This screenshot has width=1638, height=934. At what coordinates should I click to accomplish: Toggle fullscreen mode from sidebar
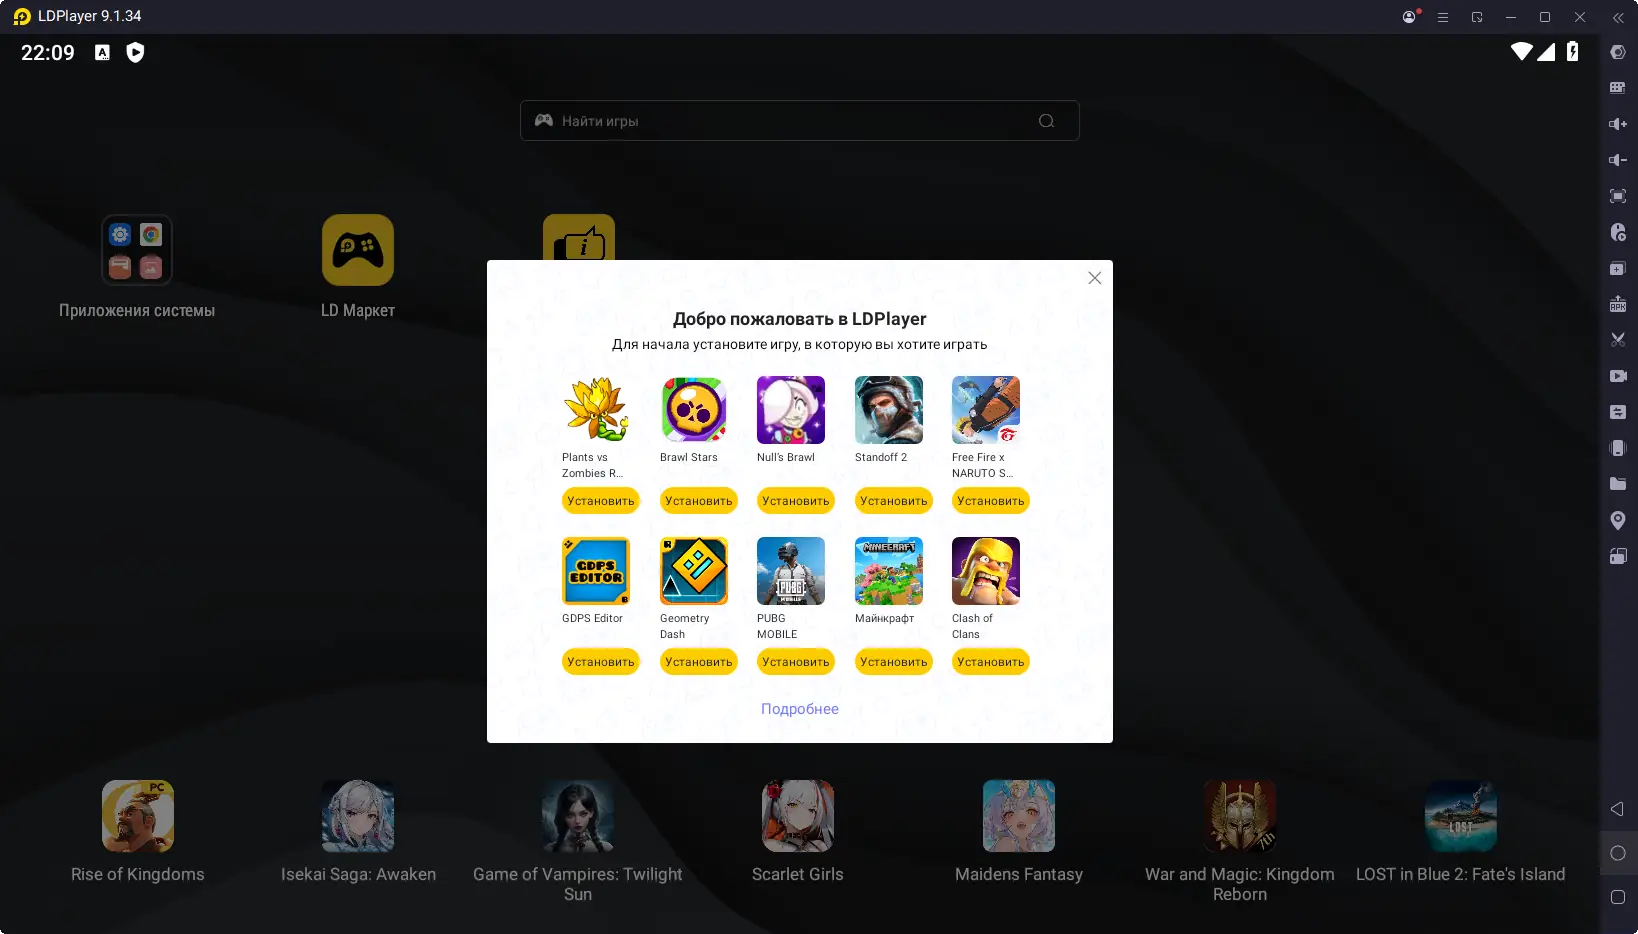(x=1618, y=196)
